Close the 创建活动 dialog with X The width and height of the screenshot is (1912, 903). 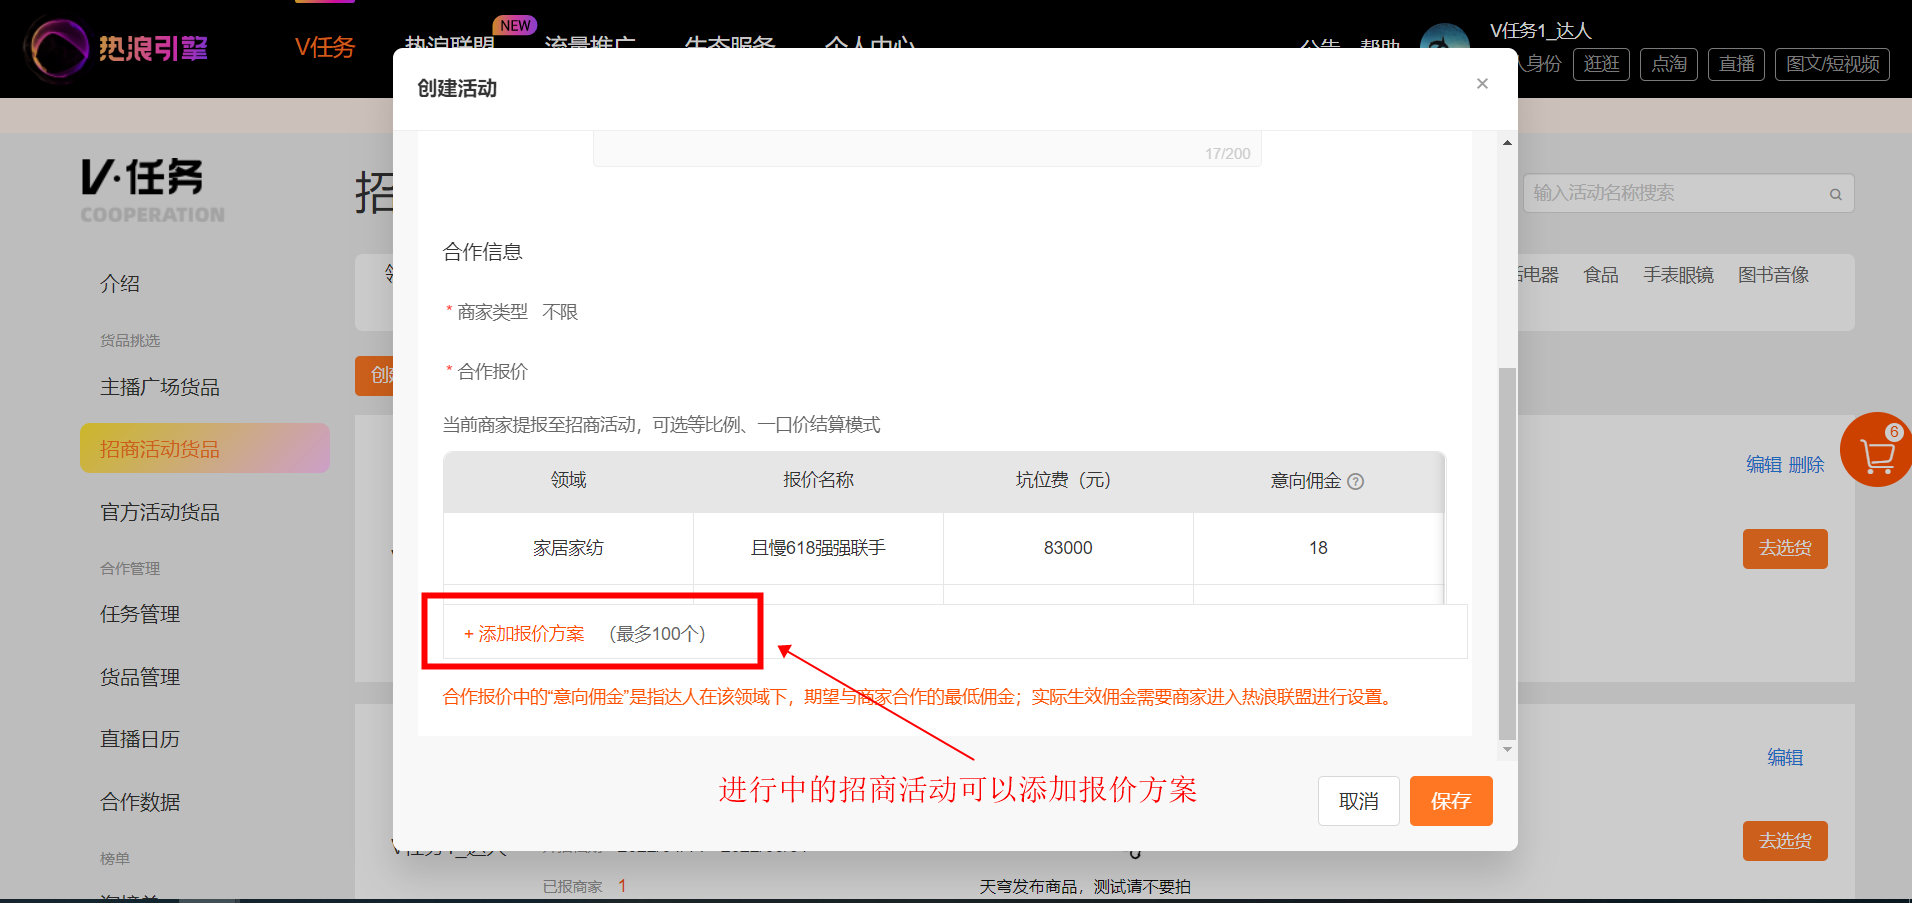tap(1482, 84)
